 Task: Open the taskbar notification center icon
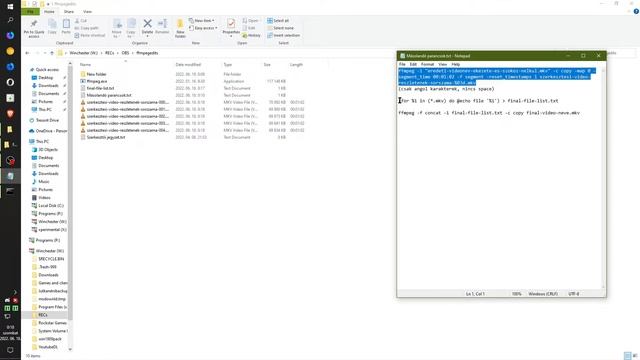10,350
